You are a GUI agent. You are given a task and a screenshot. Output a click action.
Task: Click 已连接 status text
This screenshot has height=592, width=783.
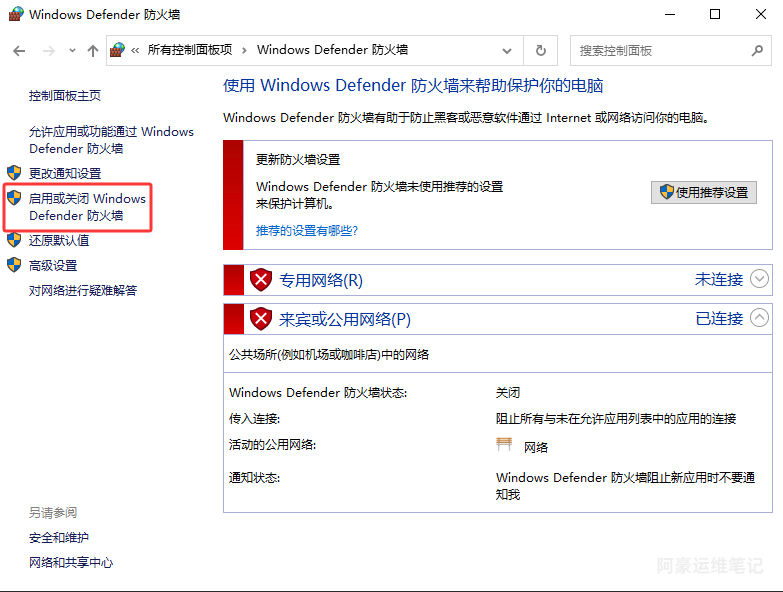pyautogui.click(x=719, y=318)
